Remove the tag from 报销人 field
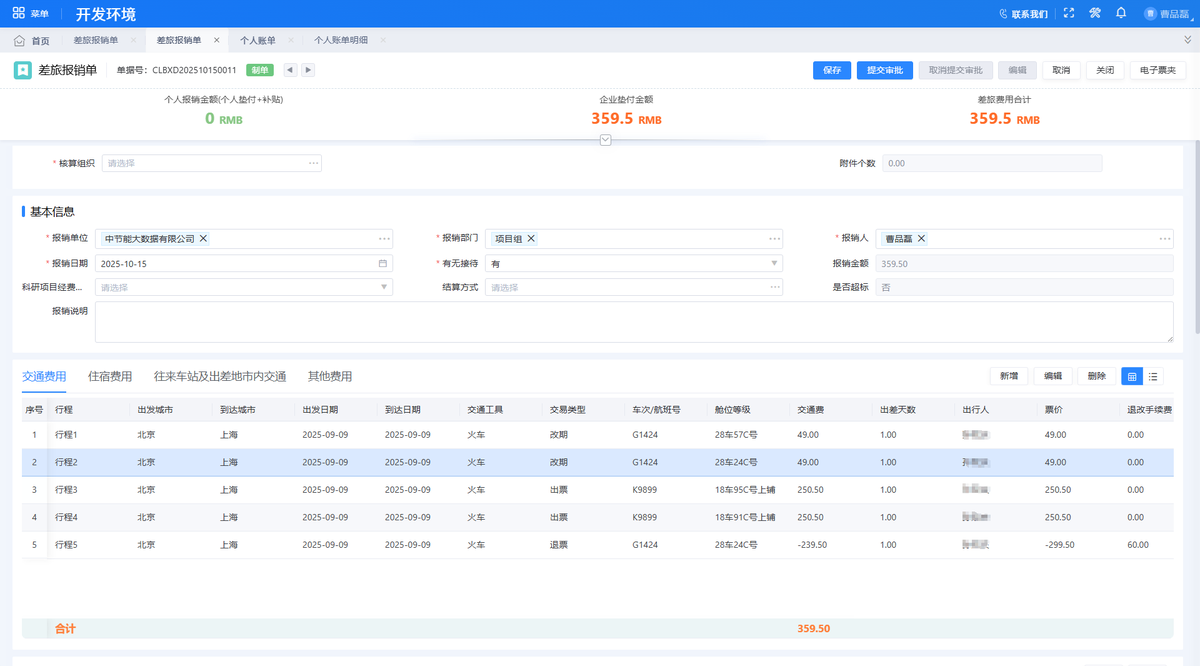The height and width of the screenshot is (666, 1200). click(921, 239)
